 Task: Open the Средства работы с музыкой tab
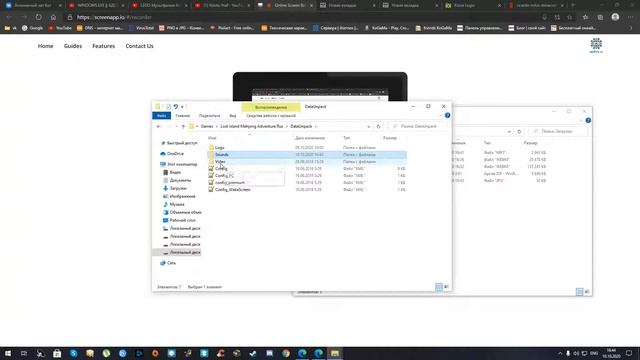[271, 116]
